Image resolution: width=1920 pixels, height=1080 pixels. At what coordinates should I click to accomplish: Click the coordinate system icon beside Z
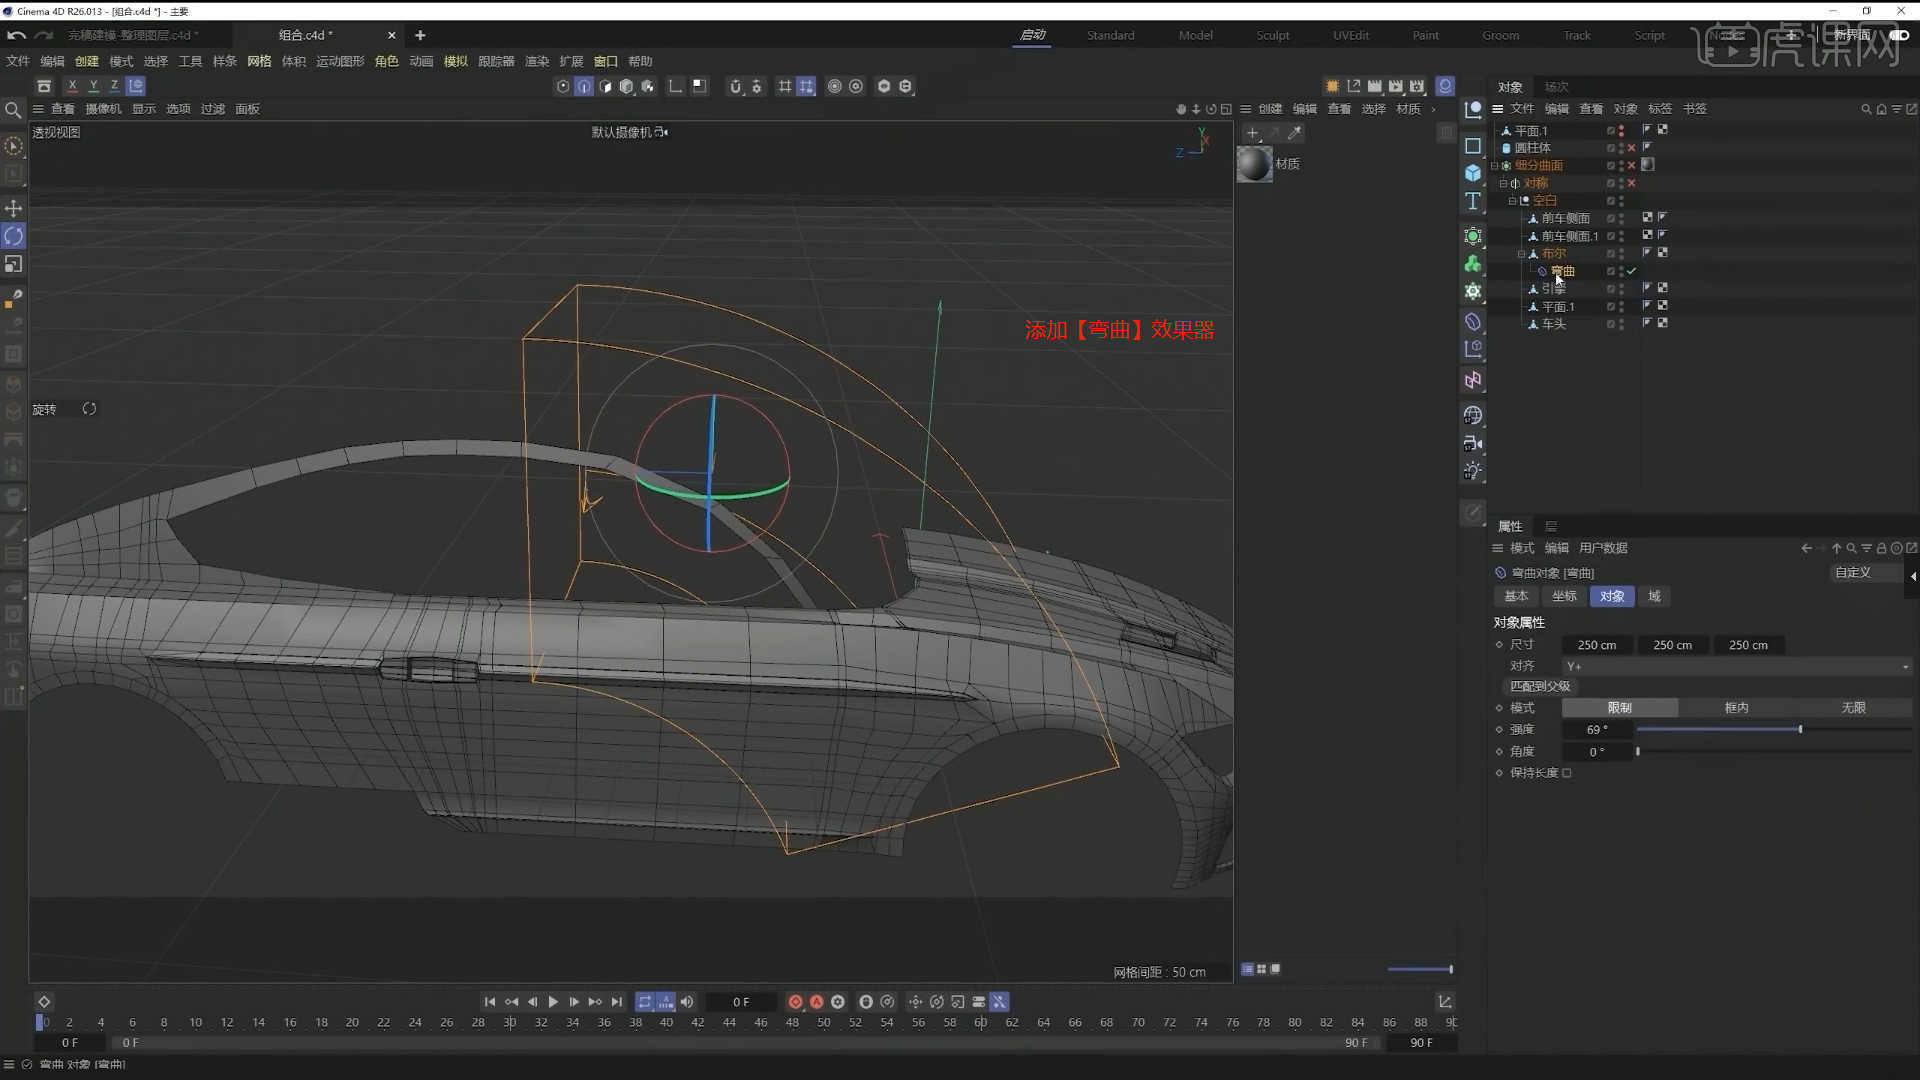(x=136, y=86)
